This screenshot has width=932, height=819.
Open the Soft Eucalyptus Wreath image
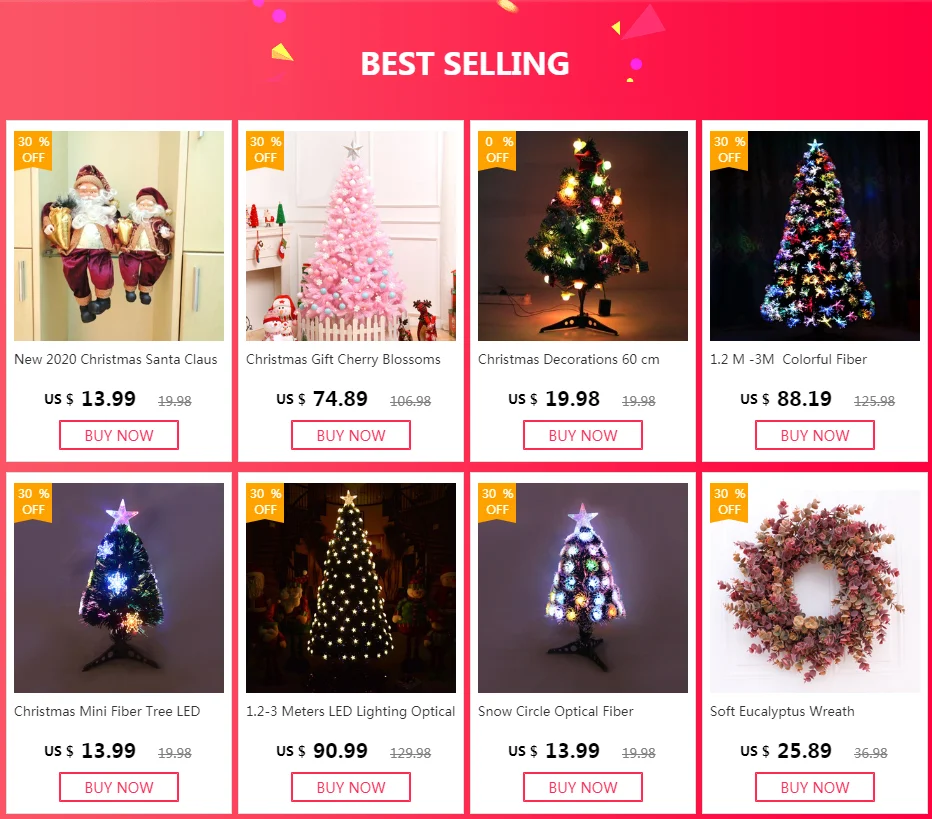814,588
